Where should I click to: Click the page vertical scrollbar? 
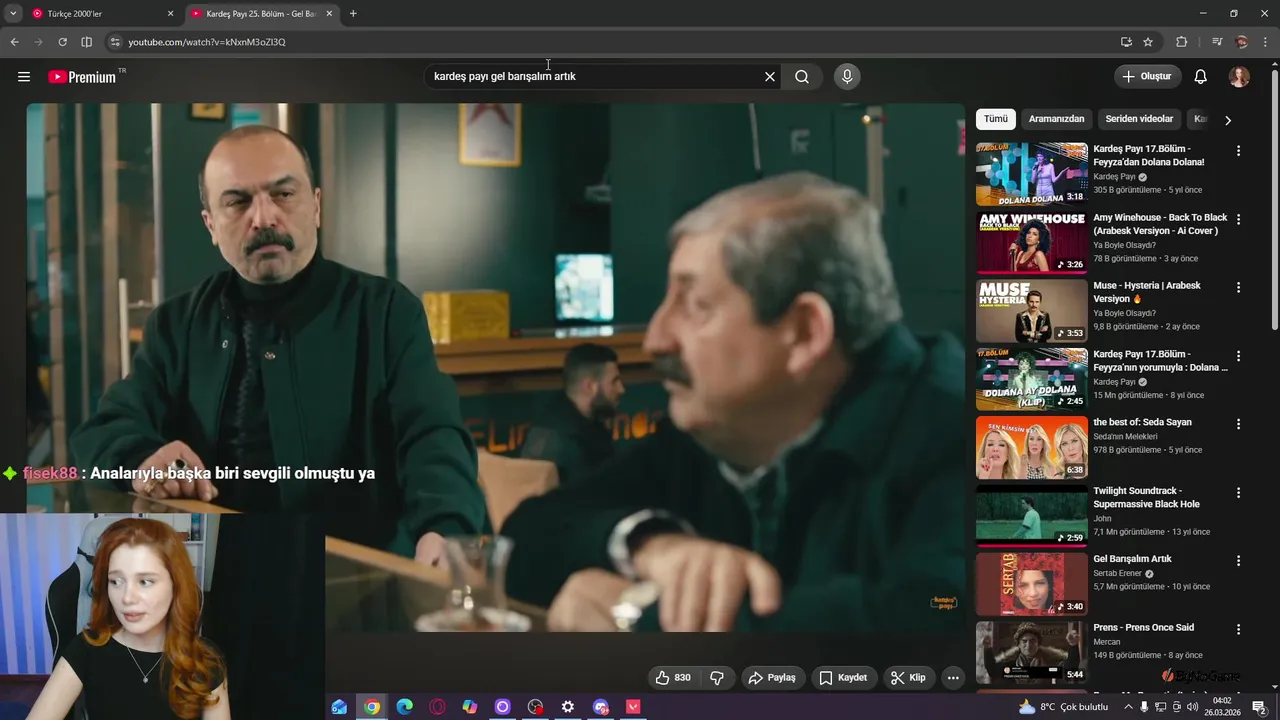point(1274,200)
